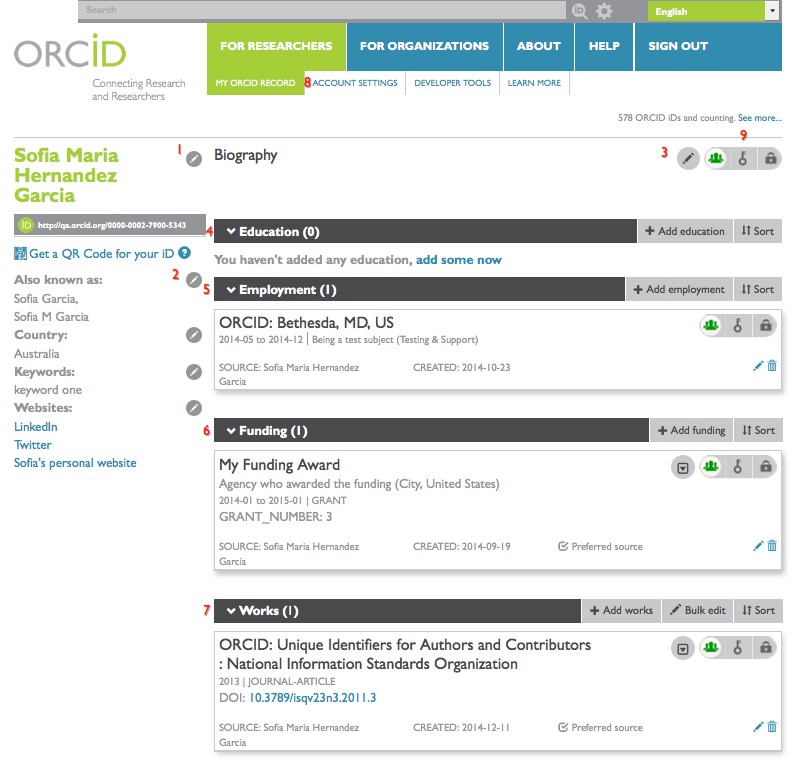
Task: Collapse the Education section
Action: pos(231,231)
